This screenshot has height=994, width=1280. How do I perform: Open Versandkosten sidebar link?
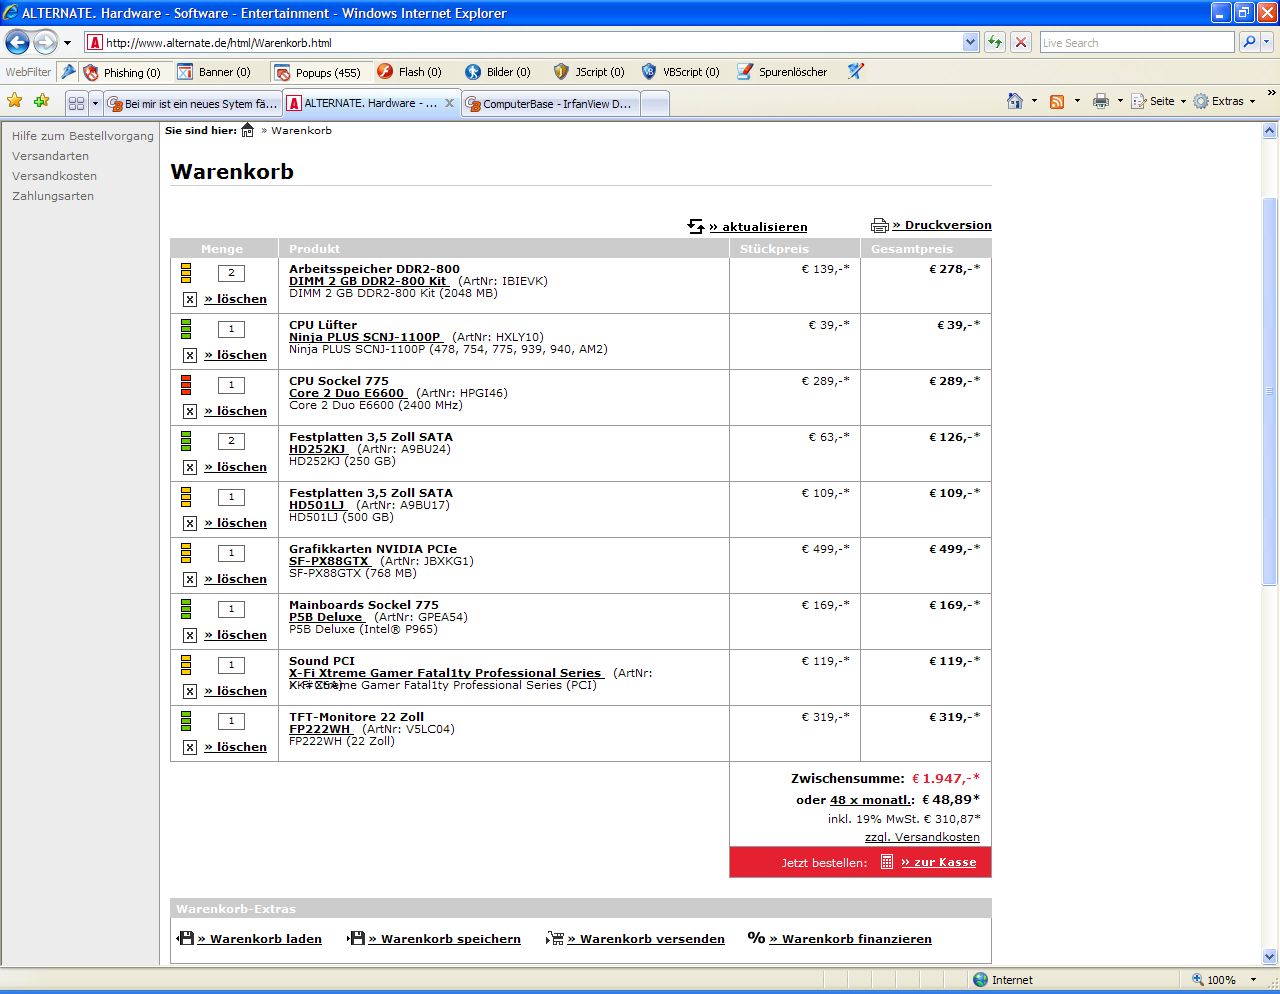click(x=54, y=176)
